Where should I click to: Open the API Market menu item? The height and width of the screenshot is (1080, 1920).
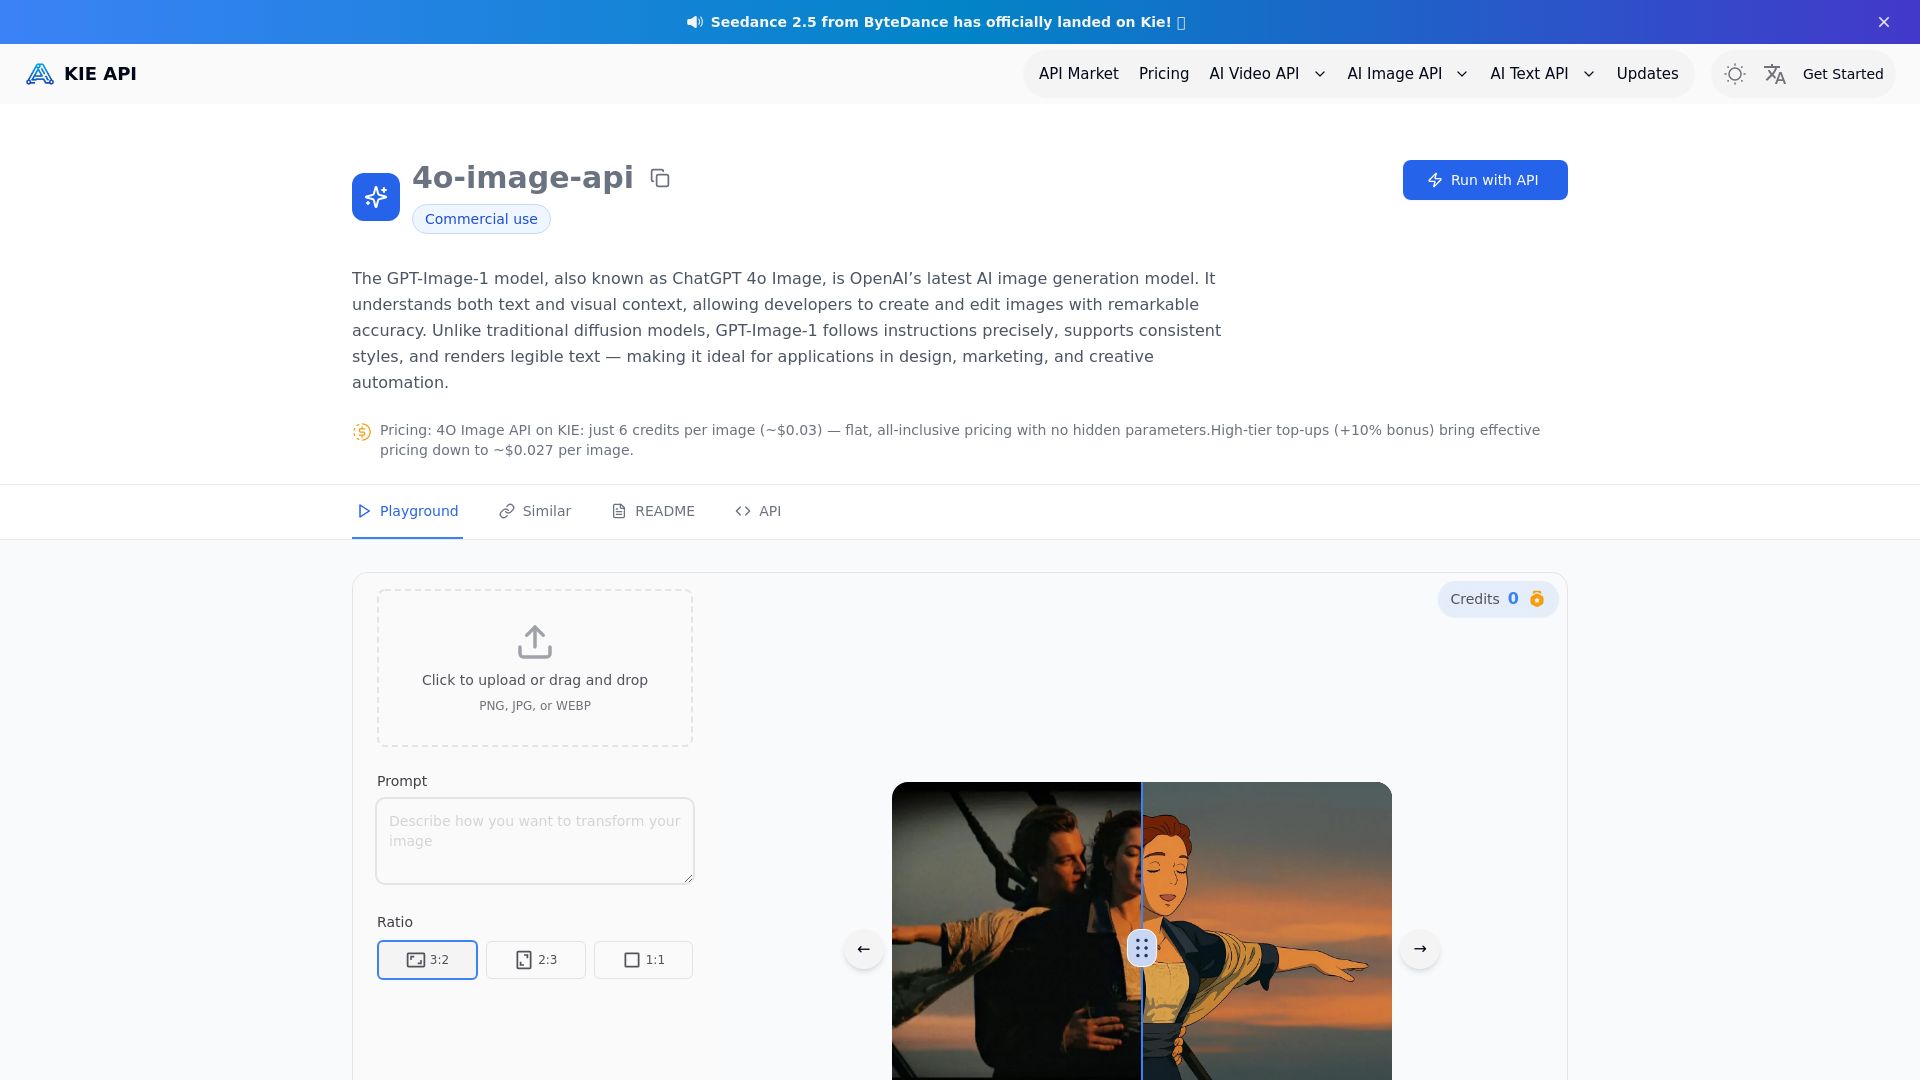pos(1078,74)
